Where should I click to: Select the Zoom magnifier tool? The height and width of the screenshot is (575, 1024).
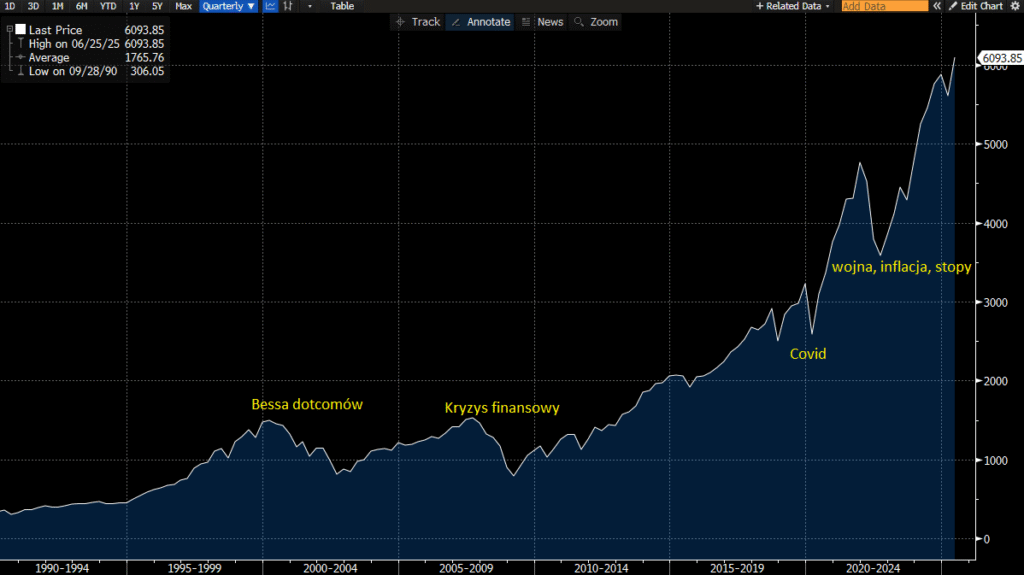click(x=596, y=22)
